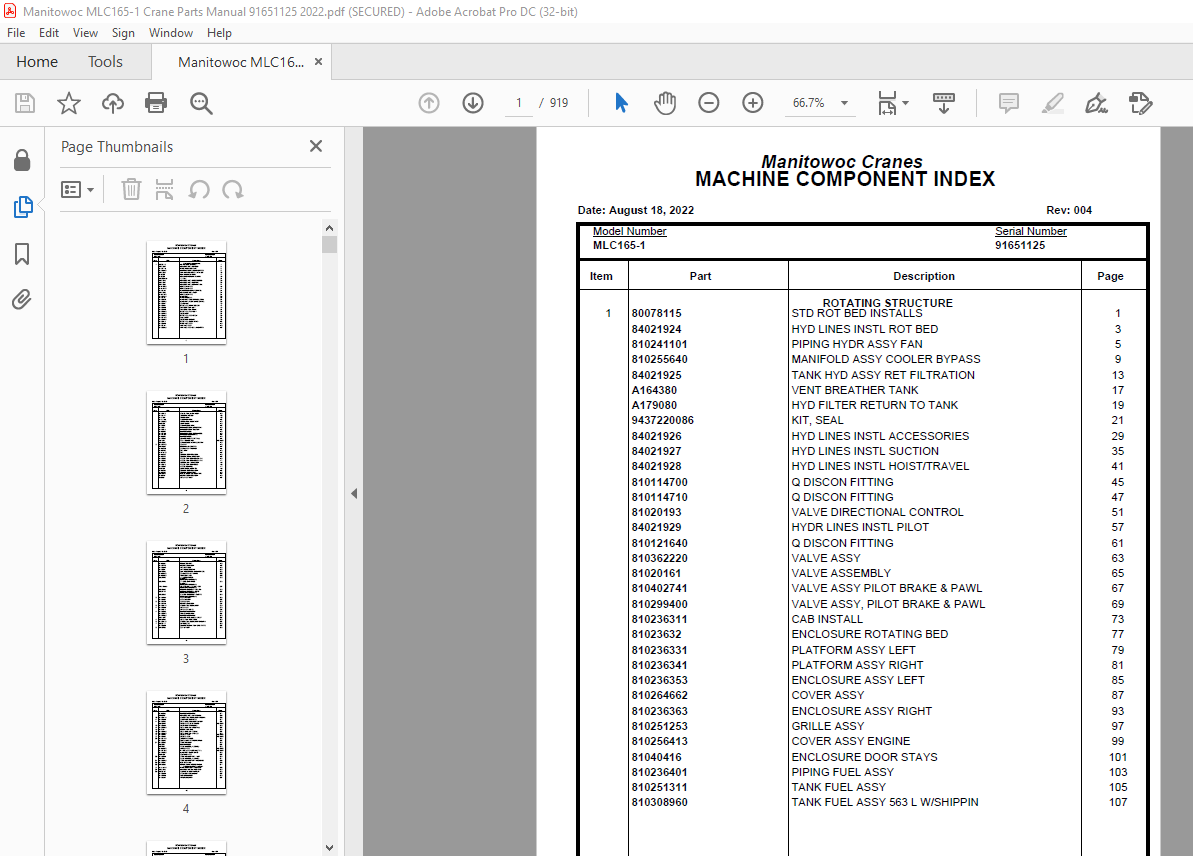Click the print pages icon in thumbnails

coord(164,189)
